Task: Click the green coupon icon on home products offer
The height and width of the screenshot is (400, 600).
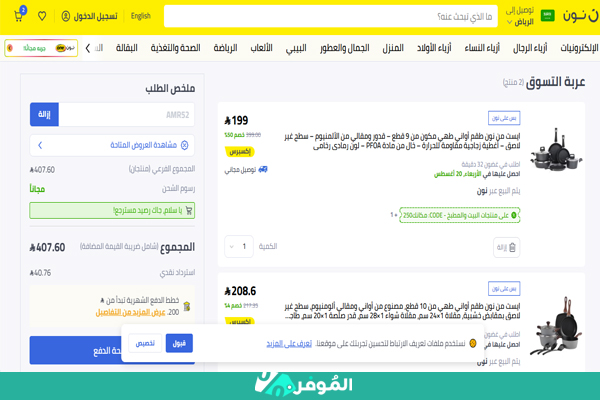Action: (514, 215)
